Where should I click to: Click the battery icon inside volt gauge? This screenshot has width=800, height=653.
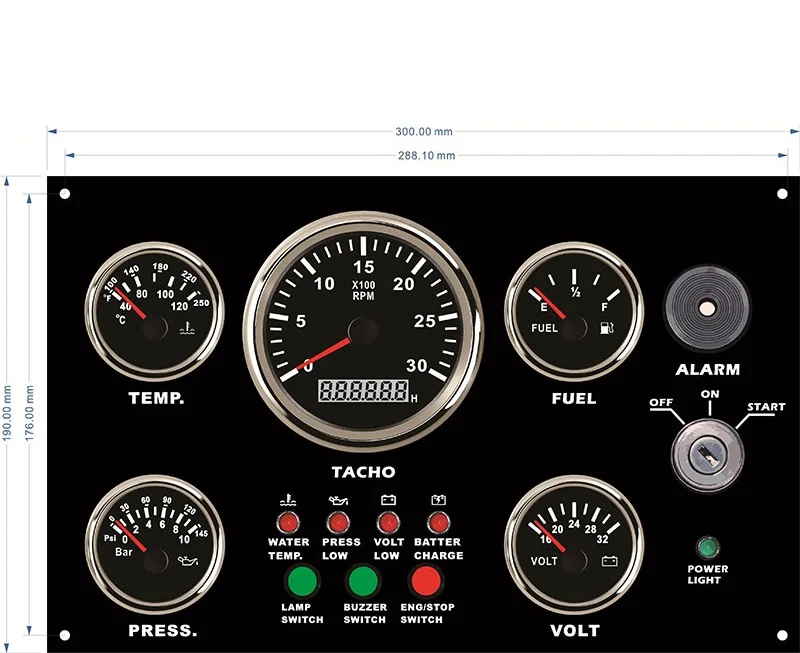click(x=609, y=561)
